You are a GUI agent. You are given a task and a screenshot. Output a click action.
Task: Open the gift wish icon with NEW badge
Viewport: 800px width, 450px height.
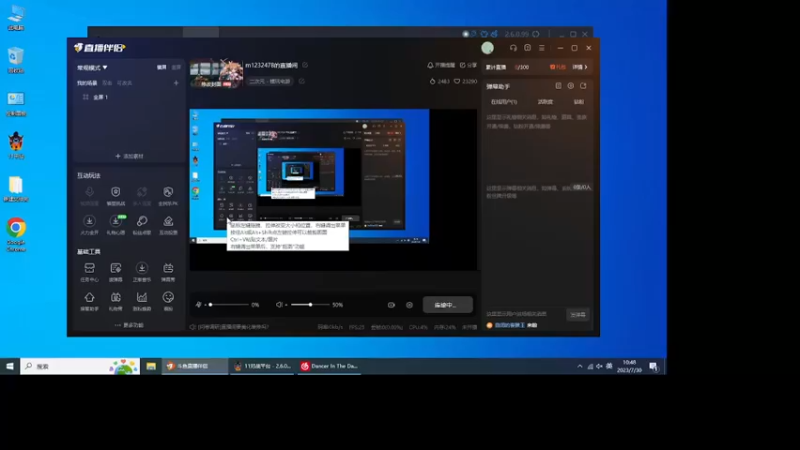(x=116, y=221)
